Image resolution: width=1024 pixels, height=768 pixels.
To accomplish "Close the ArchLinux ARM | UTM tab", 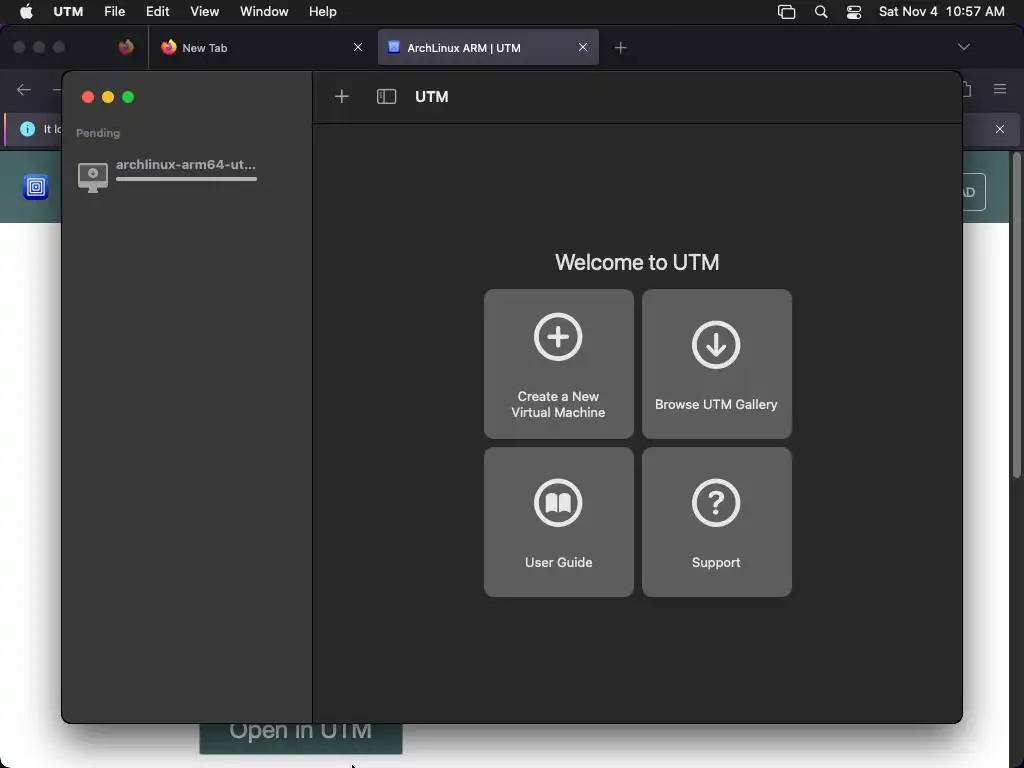I will click(583, 47).
